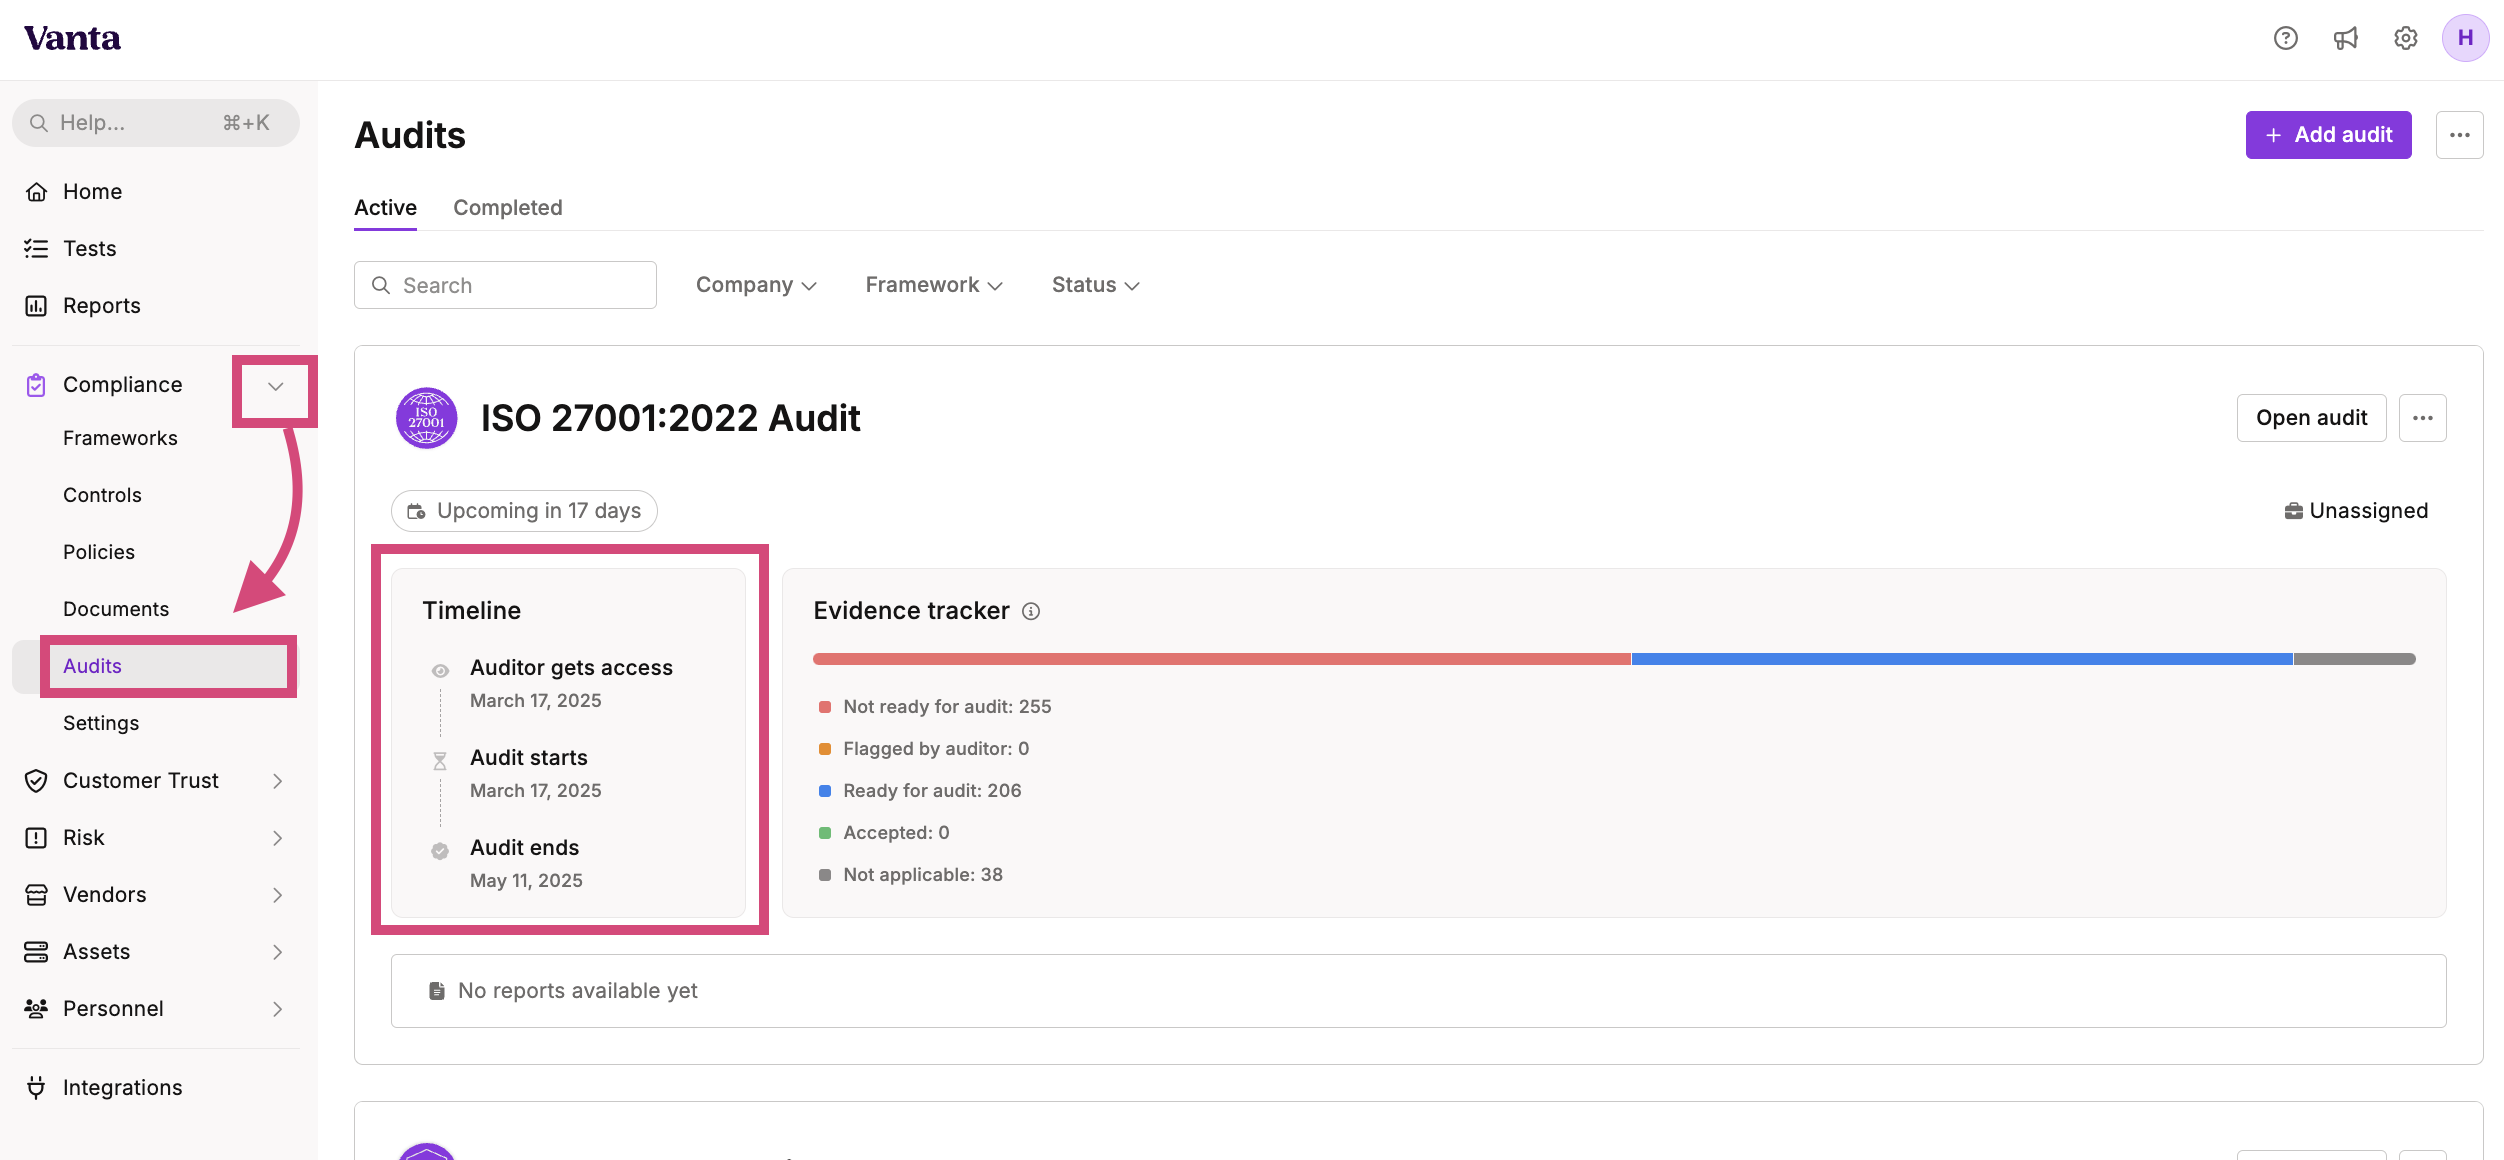Open the Framework filter dropdown
The width and height of the screenshot is (2504, 1160).
tap(934, 285)
